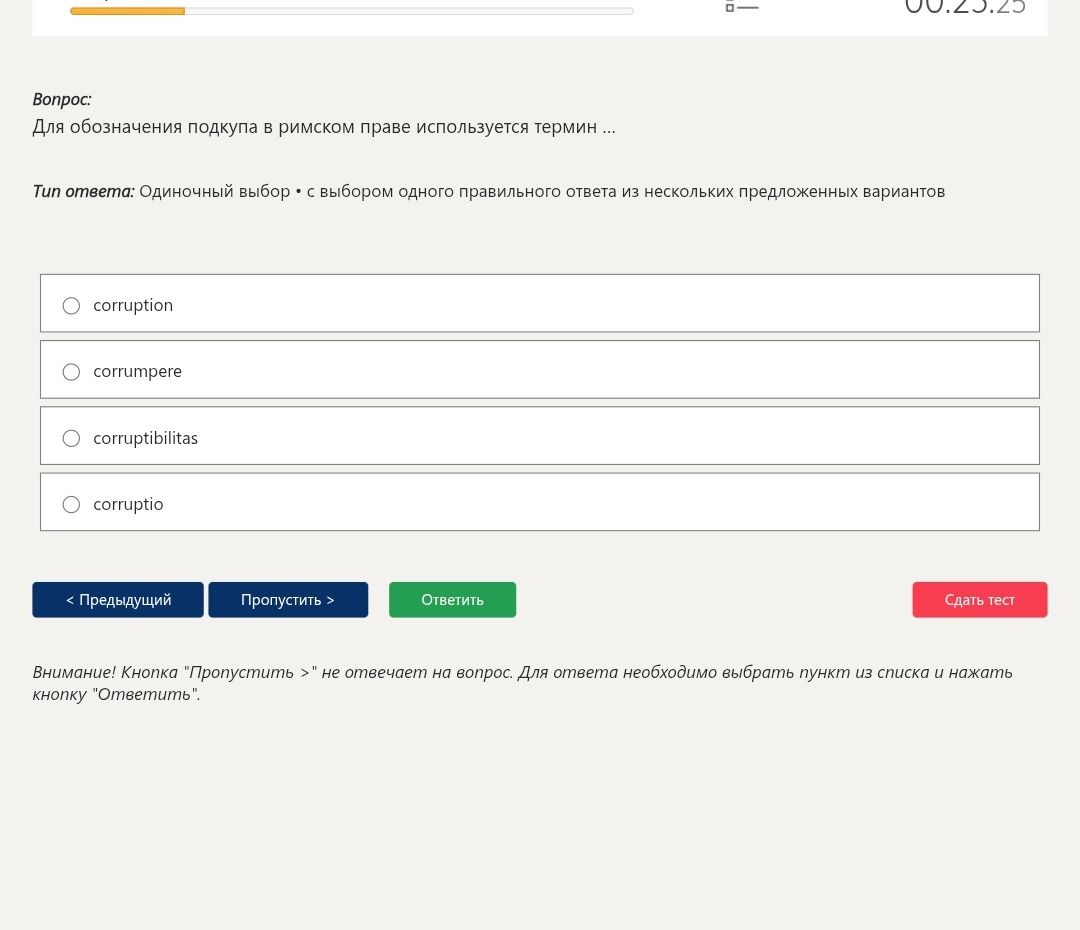Click the countdown timer display
1080x930 pixels.
[964, 7]
